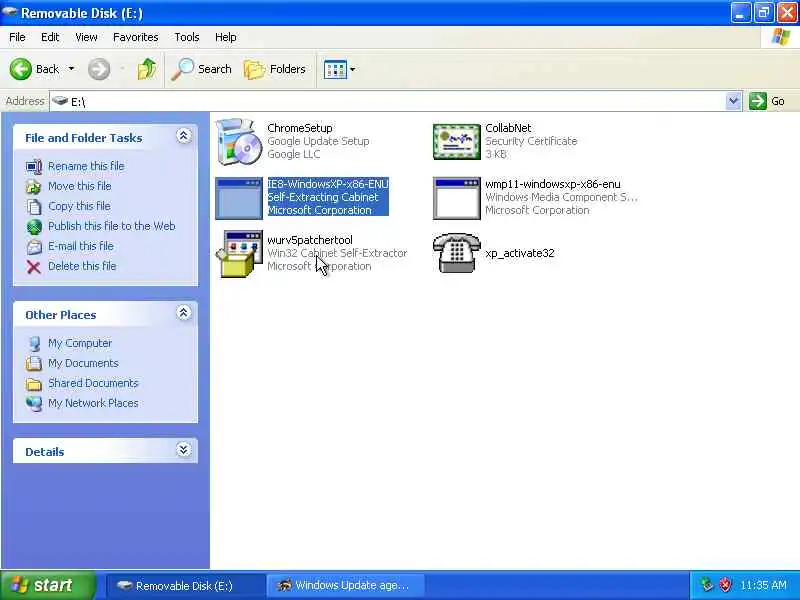
Task: Click the My Computer icon in Other Places
Action: [34, 344]
